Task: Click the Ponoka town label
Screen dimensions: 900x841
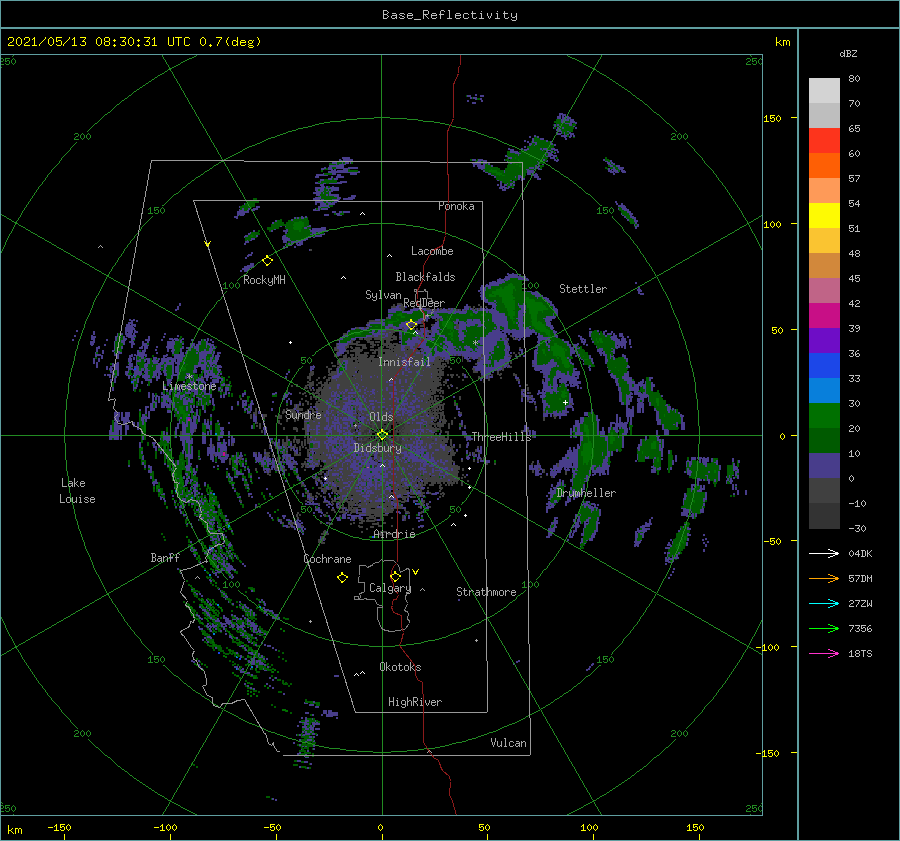Action: click(x=456, y=206)
